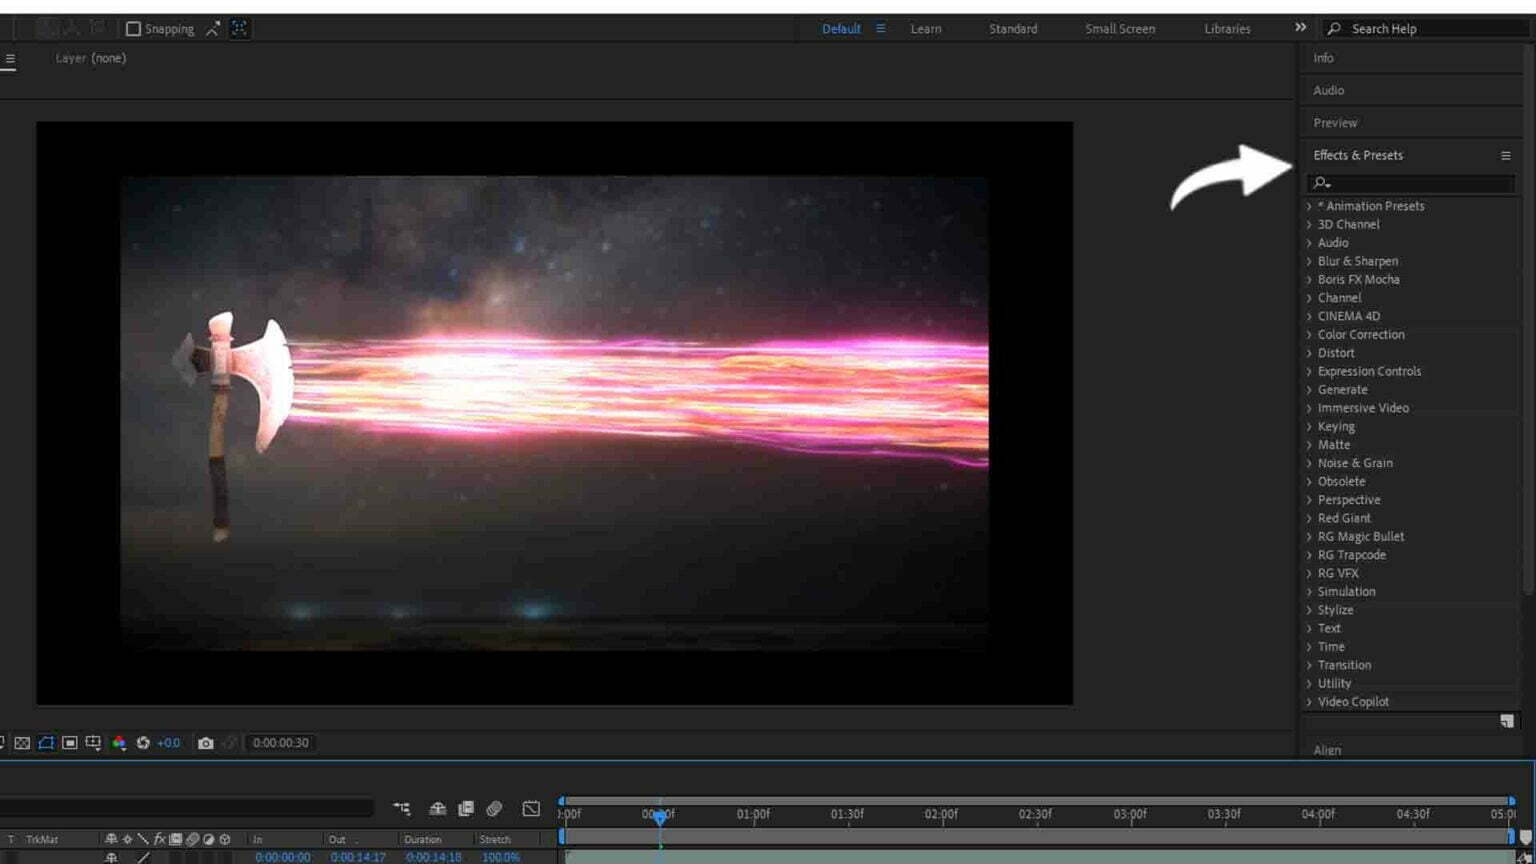
Task: Expand the Blur & Sharpen category
Action: 1356,261
